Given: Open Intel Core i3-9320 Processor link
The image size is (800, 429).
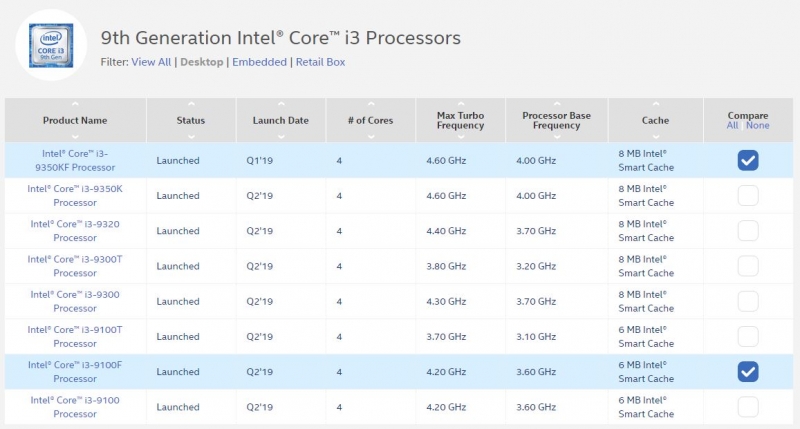Looking at the screenshot, I should coord(75,231).
